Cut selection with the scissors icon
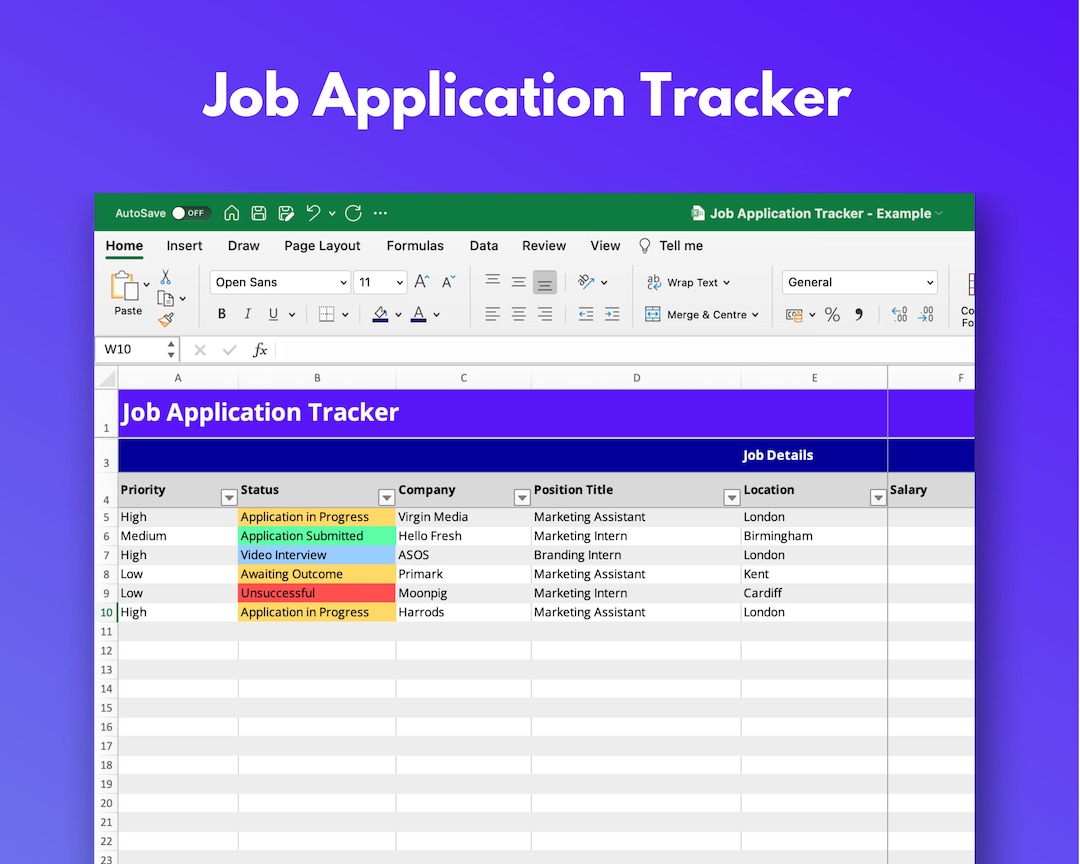Screen dimensions: 1080x864 (x=165, y=277)
